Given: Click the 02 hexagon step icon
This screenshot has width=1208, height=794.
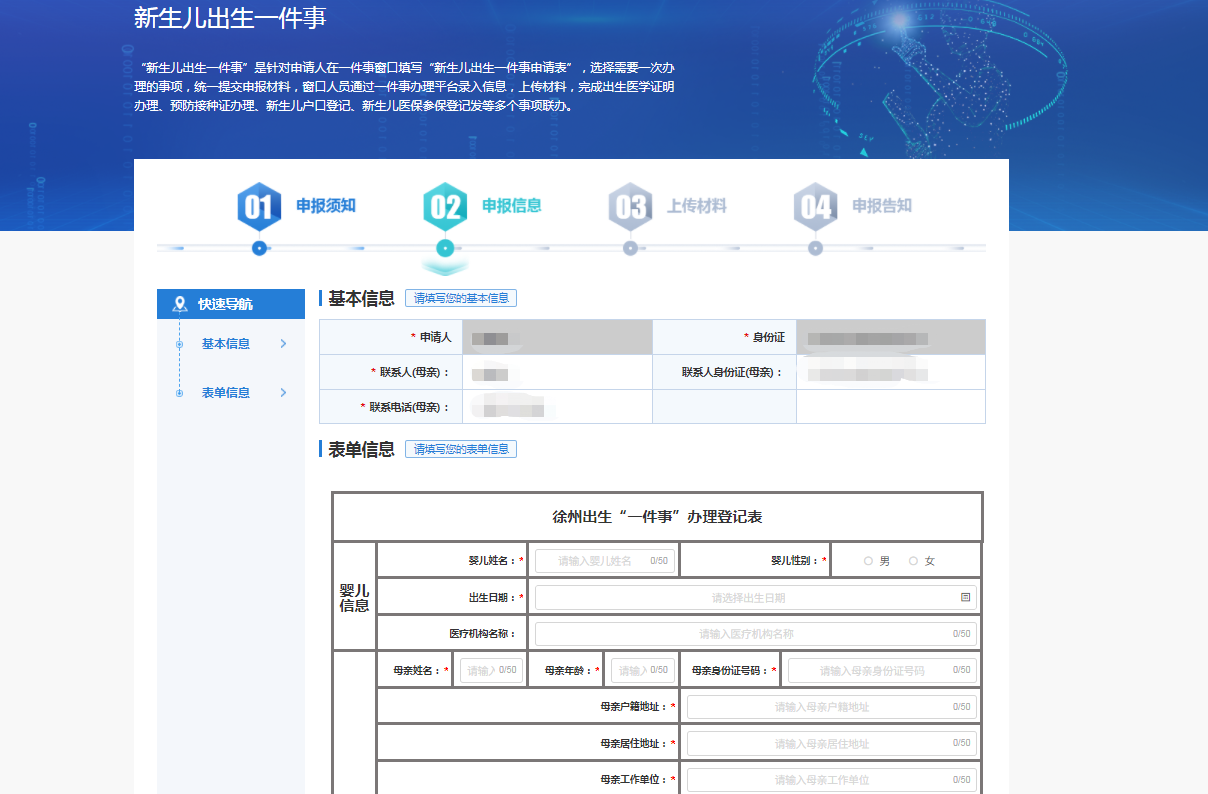Looking at the screenshot, I should 445,207.
